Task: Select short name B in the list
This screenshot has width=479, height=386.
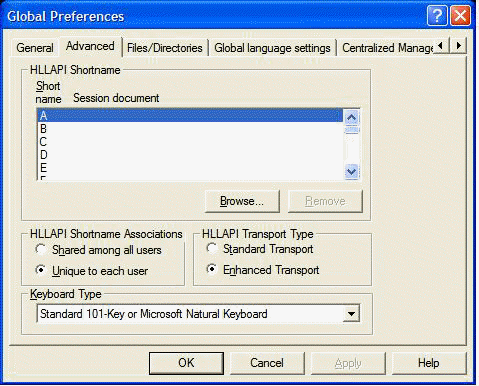Action: pos(190,129)
